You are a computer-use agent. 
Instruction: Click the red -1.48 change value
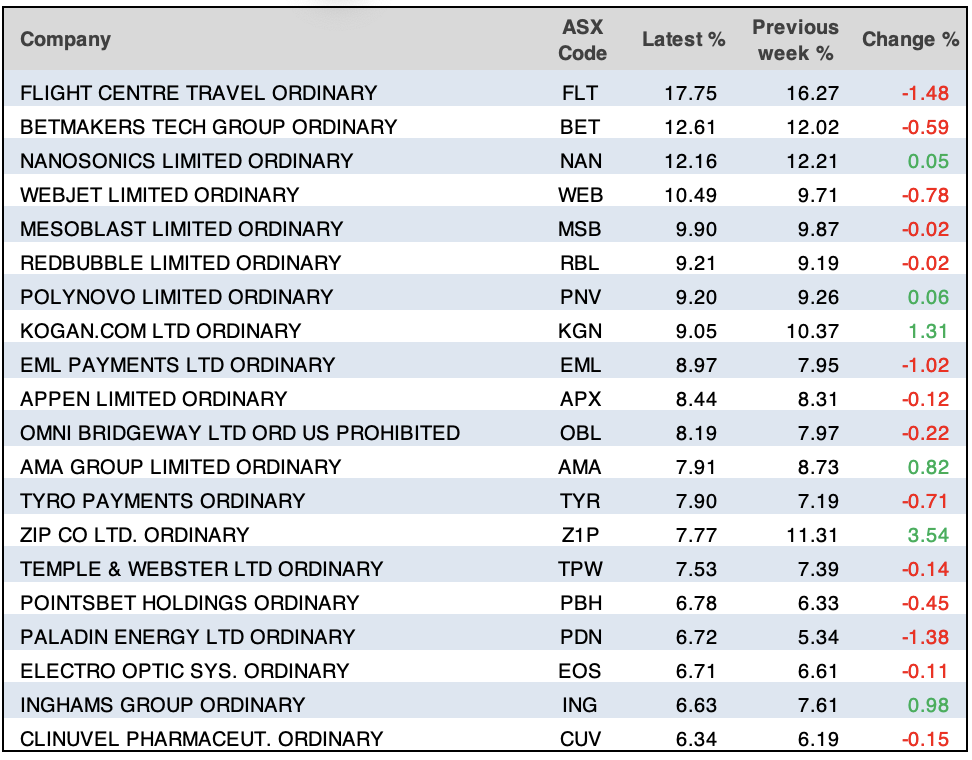pyautogui.click(x=924, y=93)
